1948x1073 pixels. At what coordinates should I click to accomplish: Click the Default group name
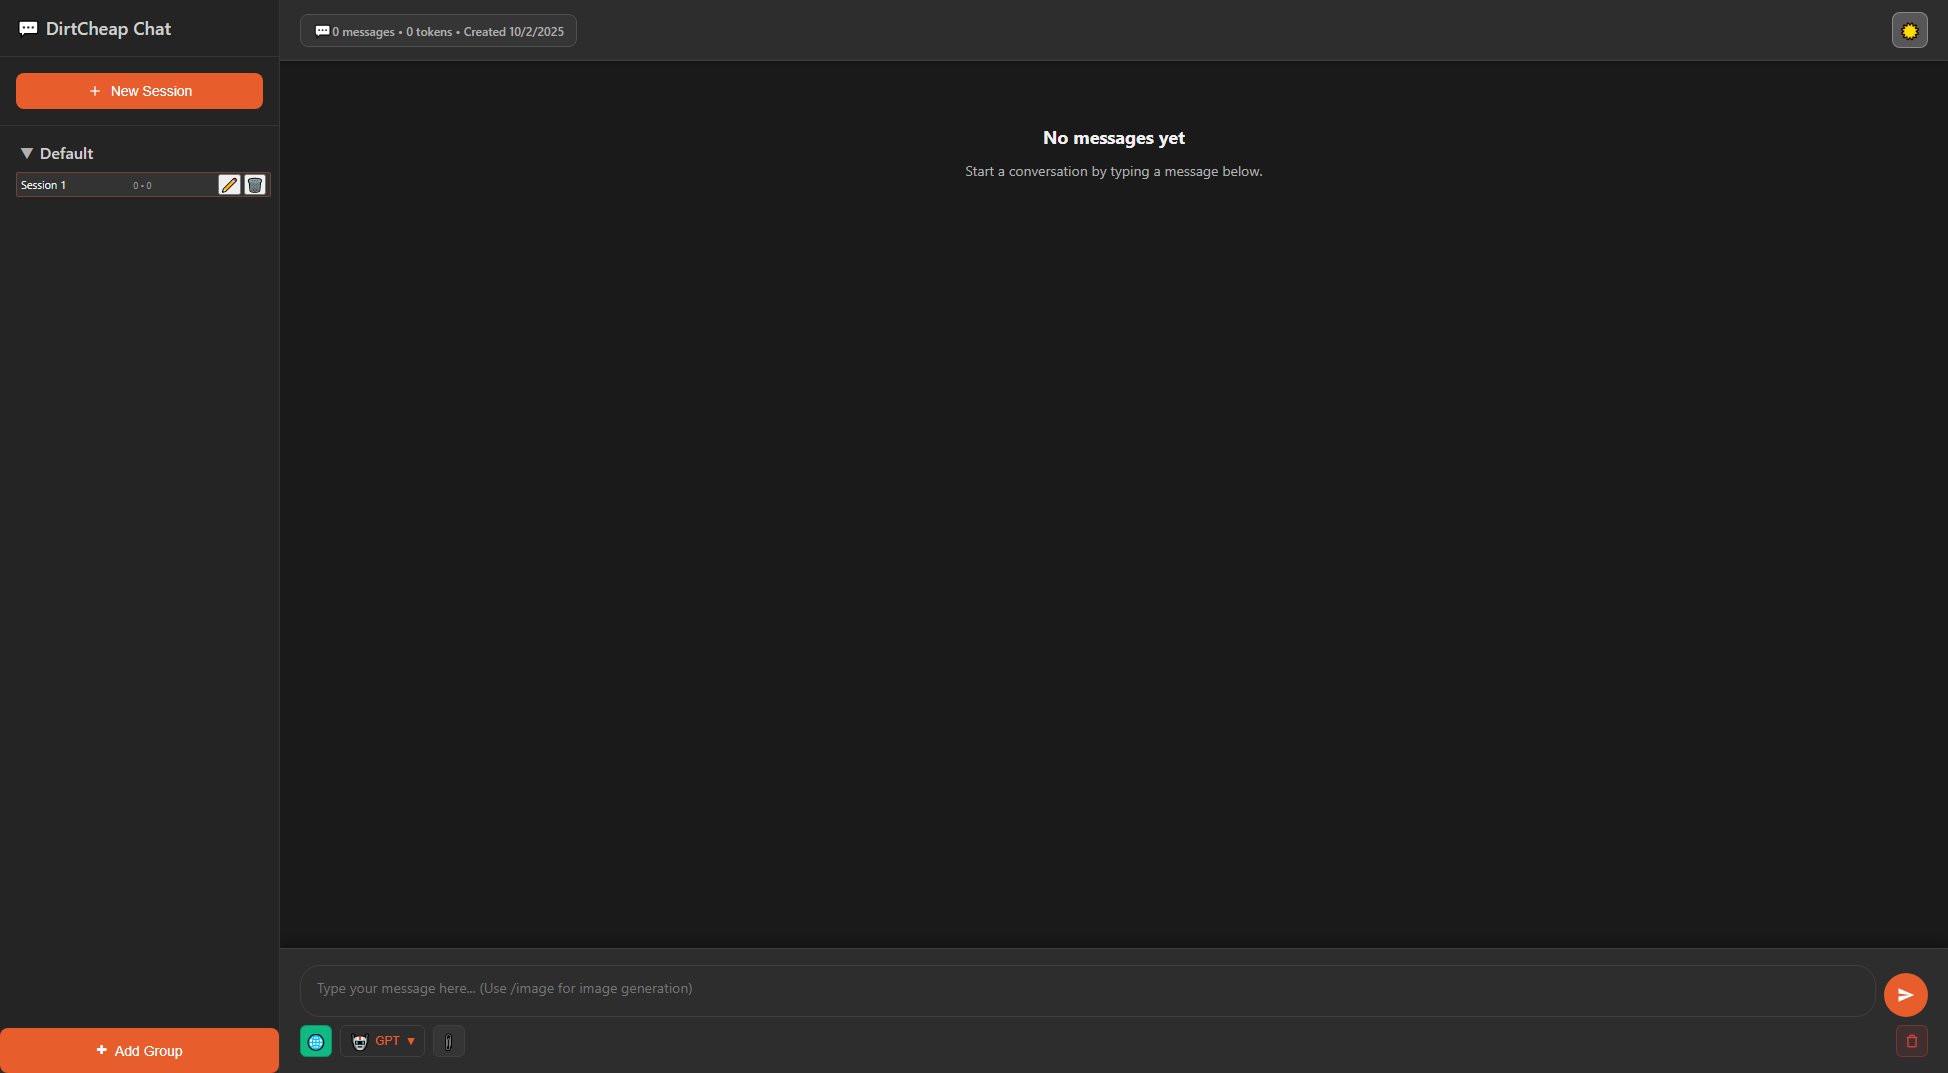coord(66,153)
